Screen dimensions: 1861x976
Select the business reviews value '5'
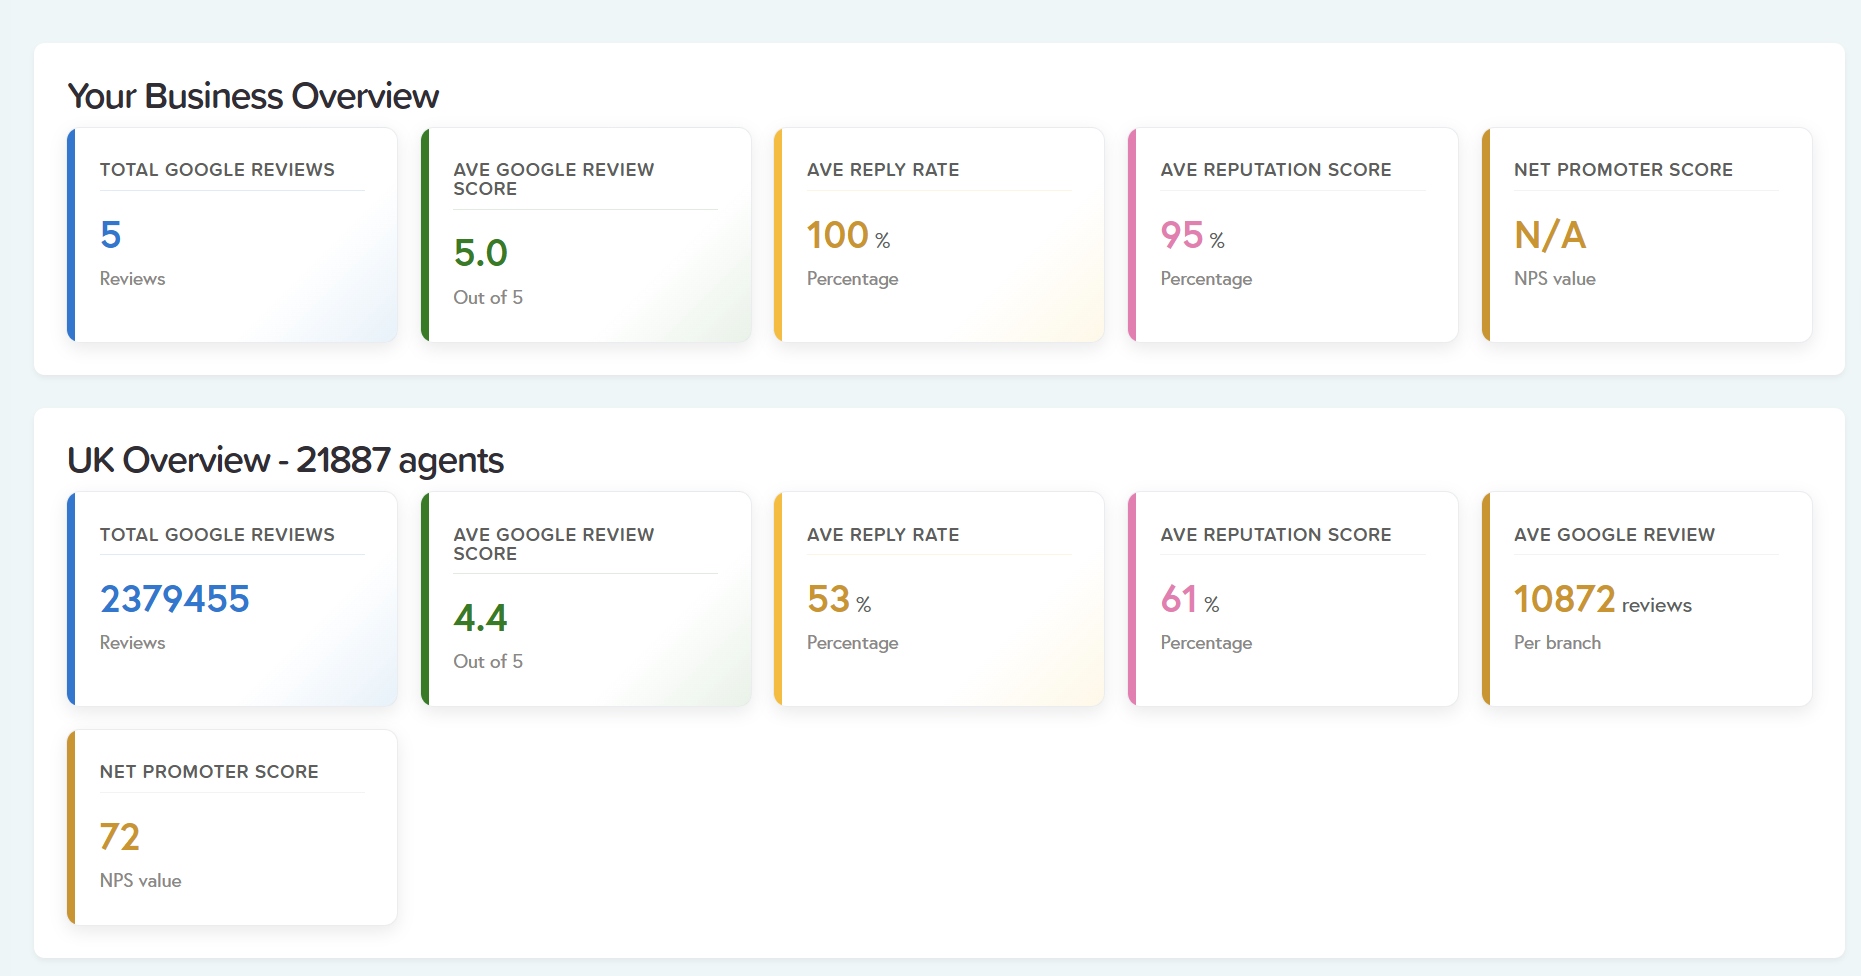[x=111, y=235]
